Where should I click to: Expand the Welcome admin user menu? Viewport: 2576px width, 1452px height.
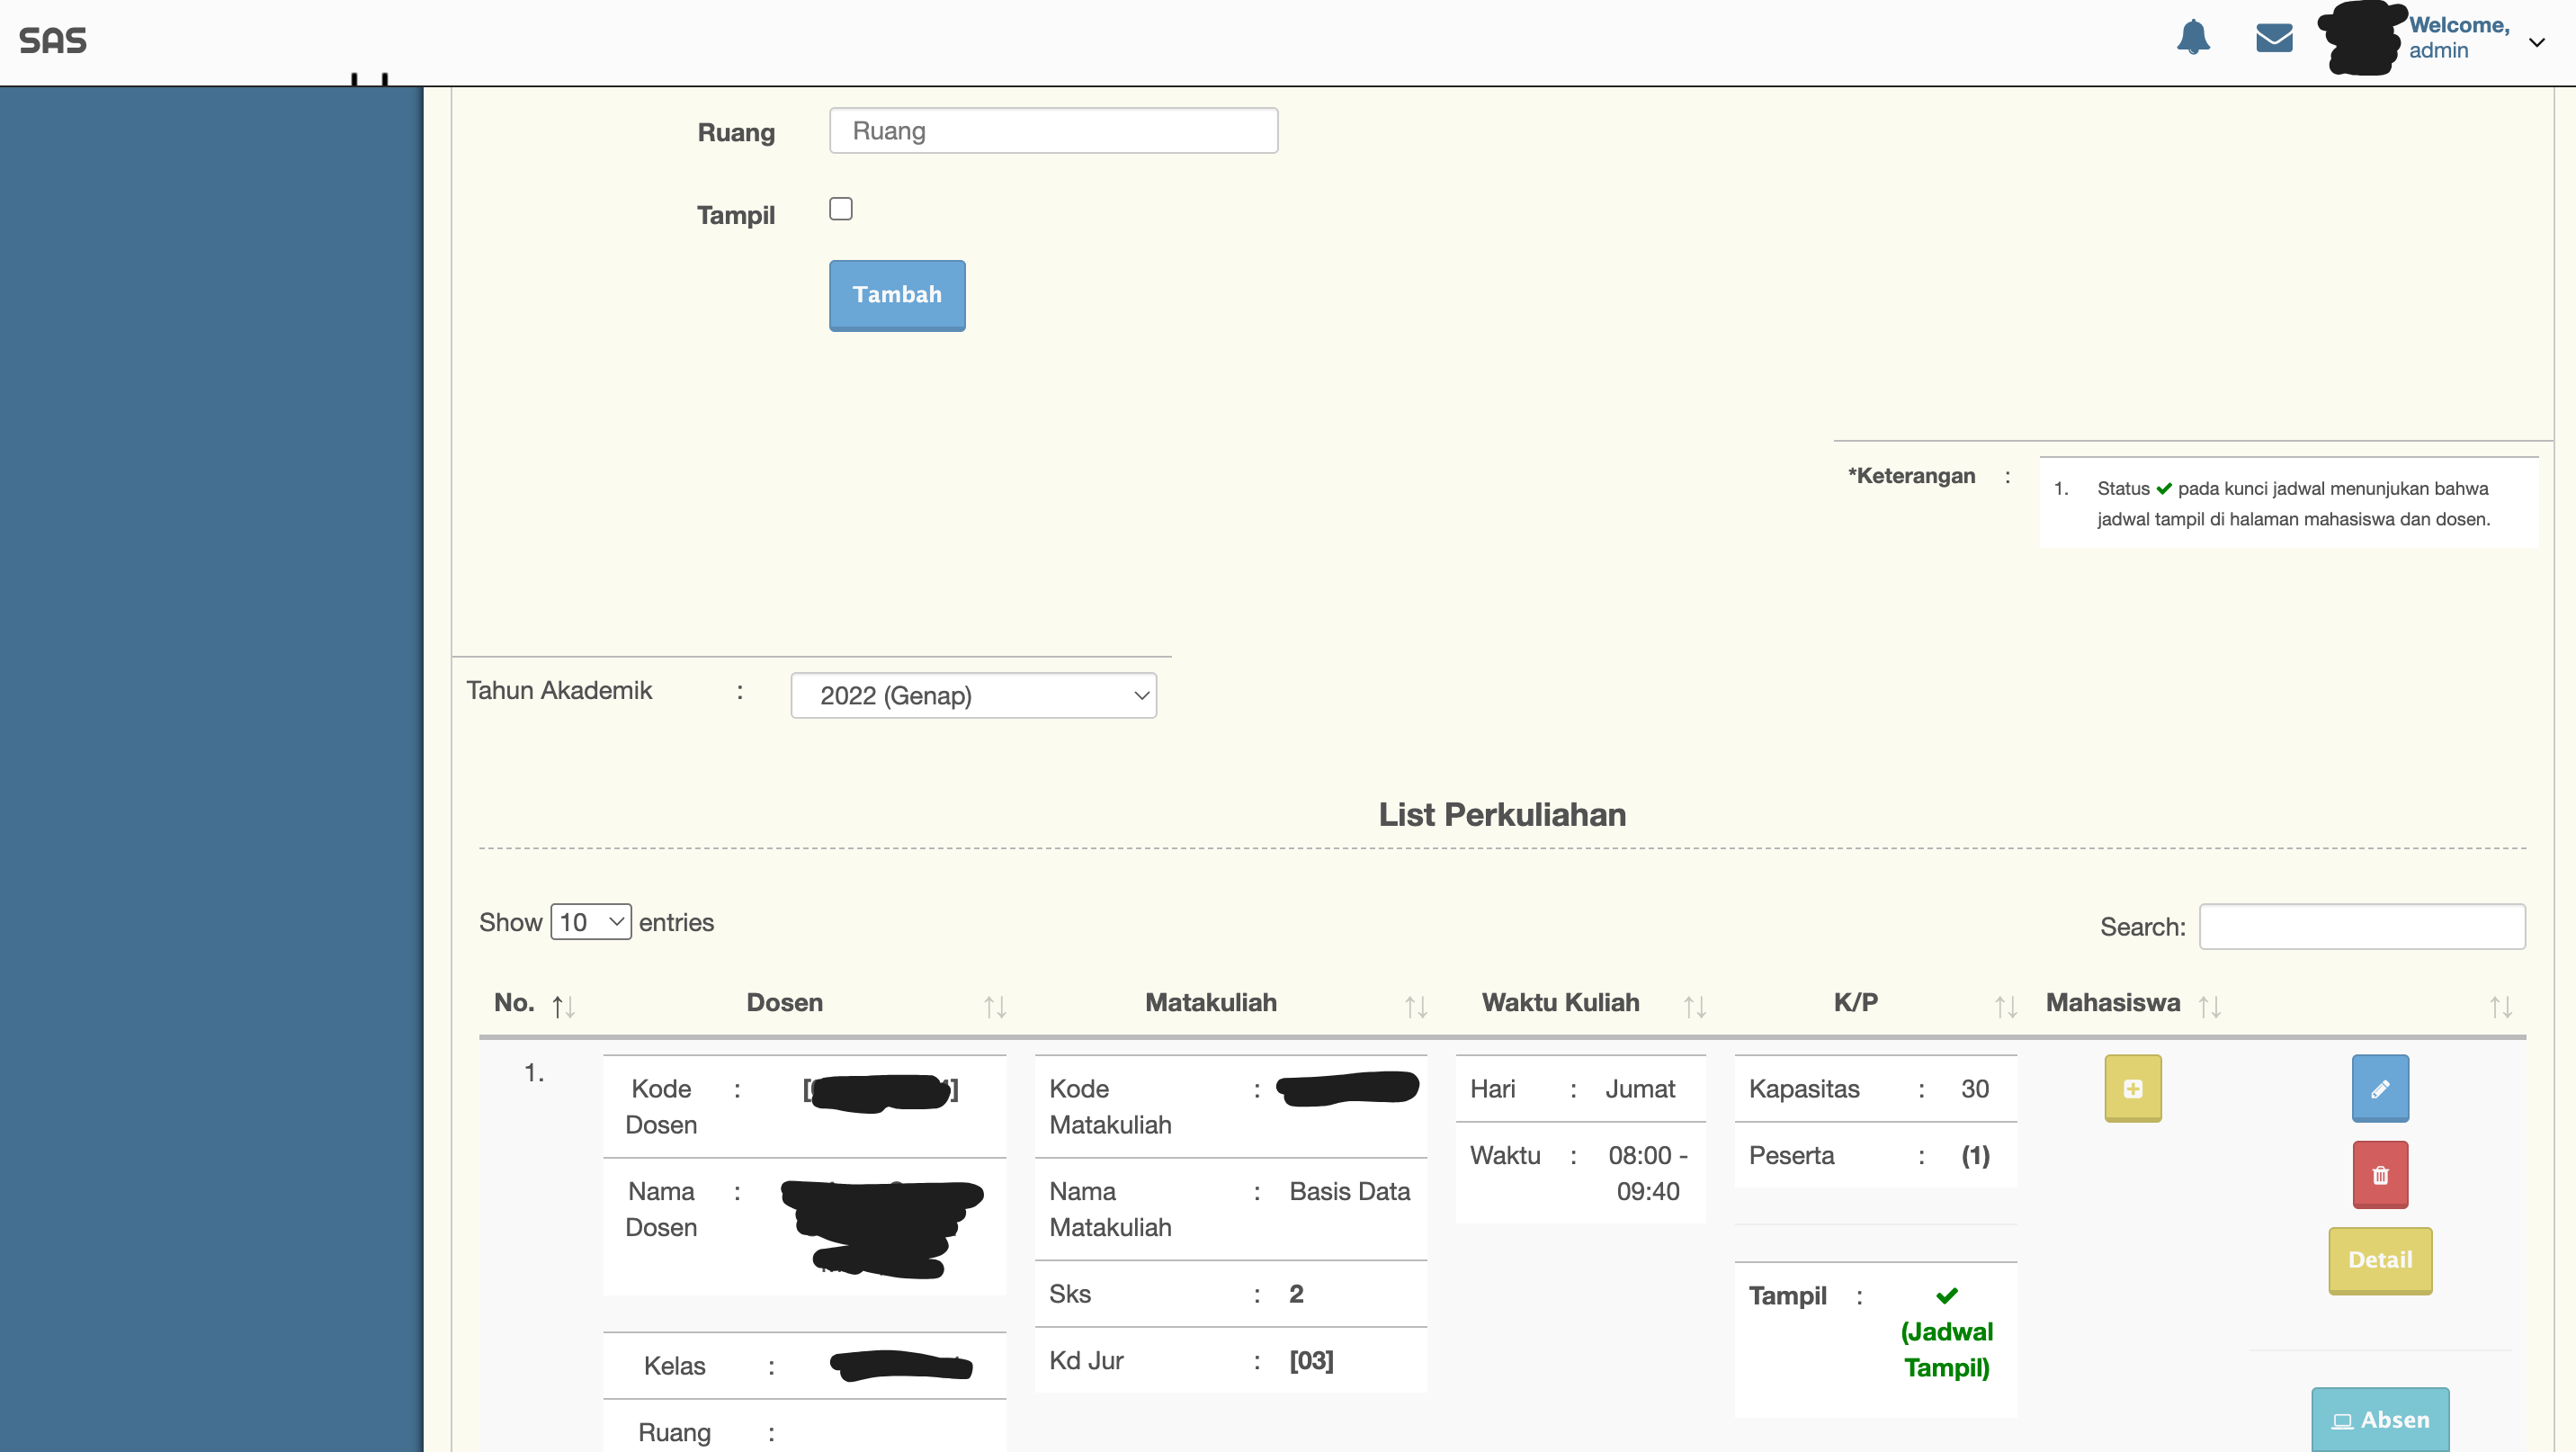(x=2536, y=42)
